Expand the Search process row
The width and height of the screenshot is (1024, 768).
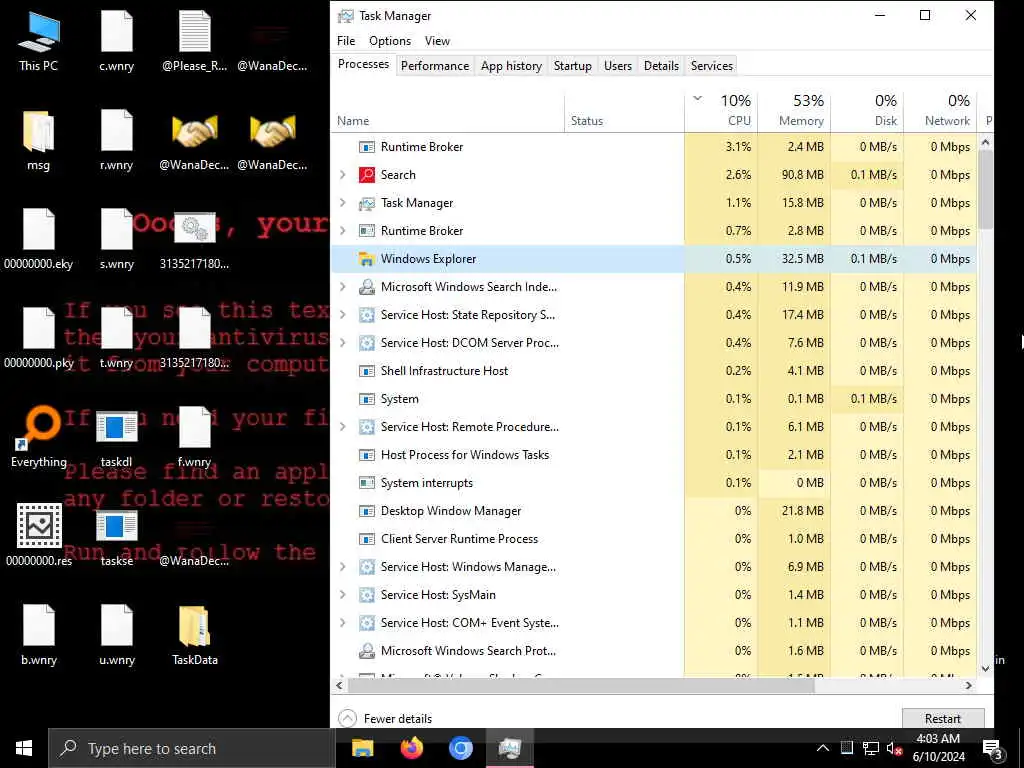(343, 174)
